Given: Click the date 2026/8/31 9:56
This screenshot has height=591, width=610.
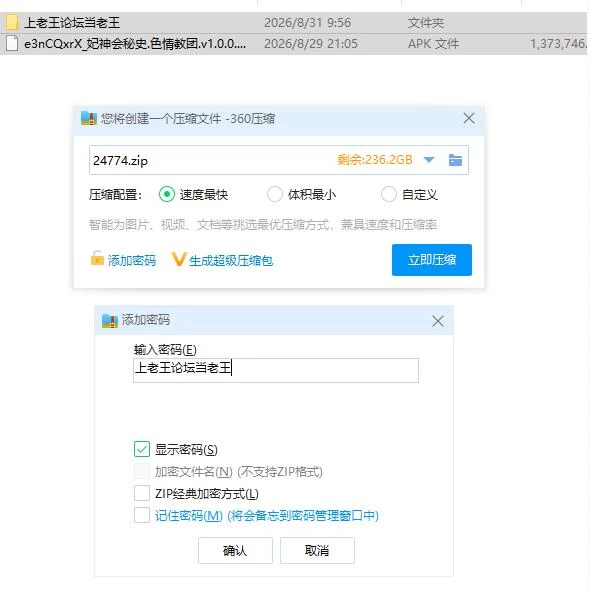Looking at the screenshot, I should point(307,23).
